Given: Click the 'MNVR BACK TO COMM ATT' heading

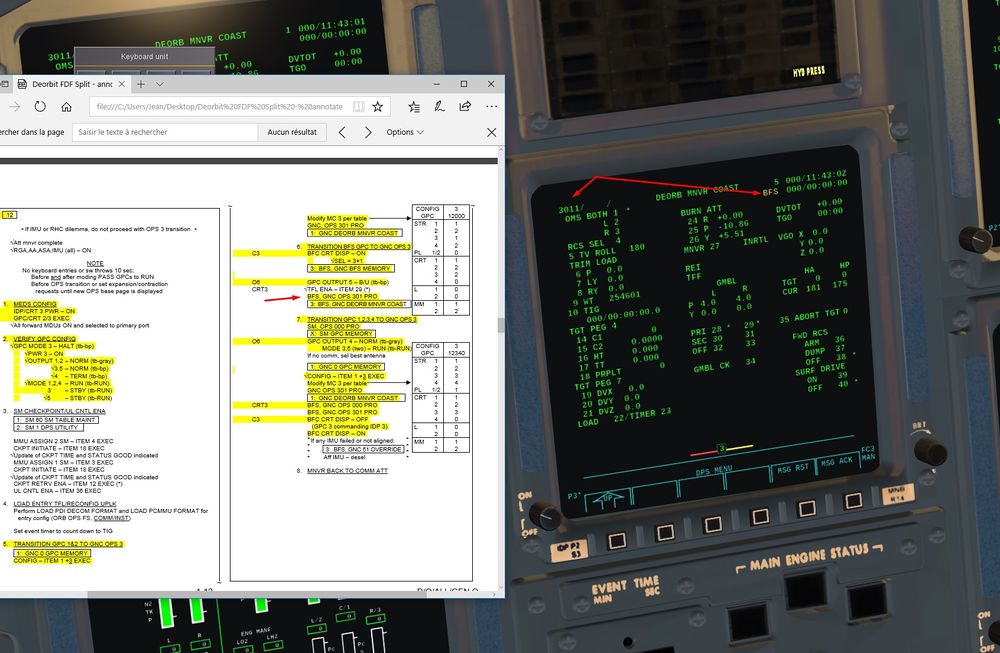Looking at the screenshot, I should 348,471.
